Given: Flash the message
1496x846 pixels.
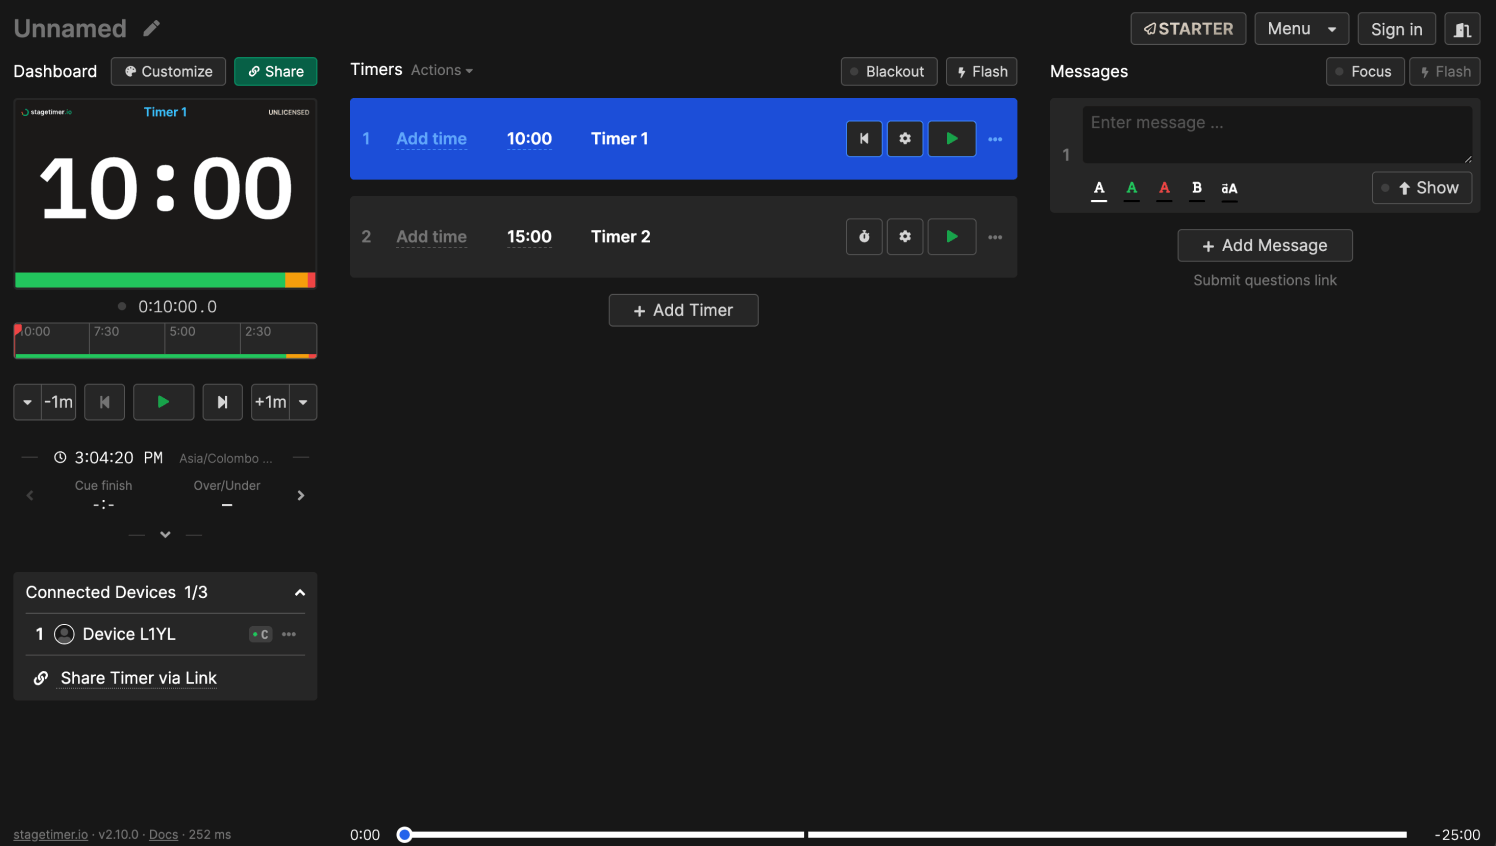Looking at the screenshot, I should tap(1445, 72).
